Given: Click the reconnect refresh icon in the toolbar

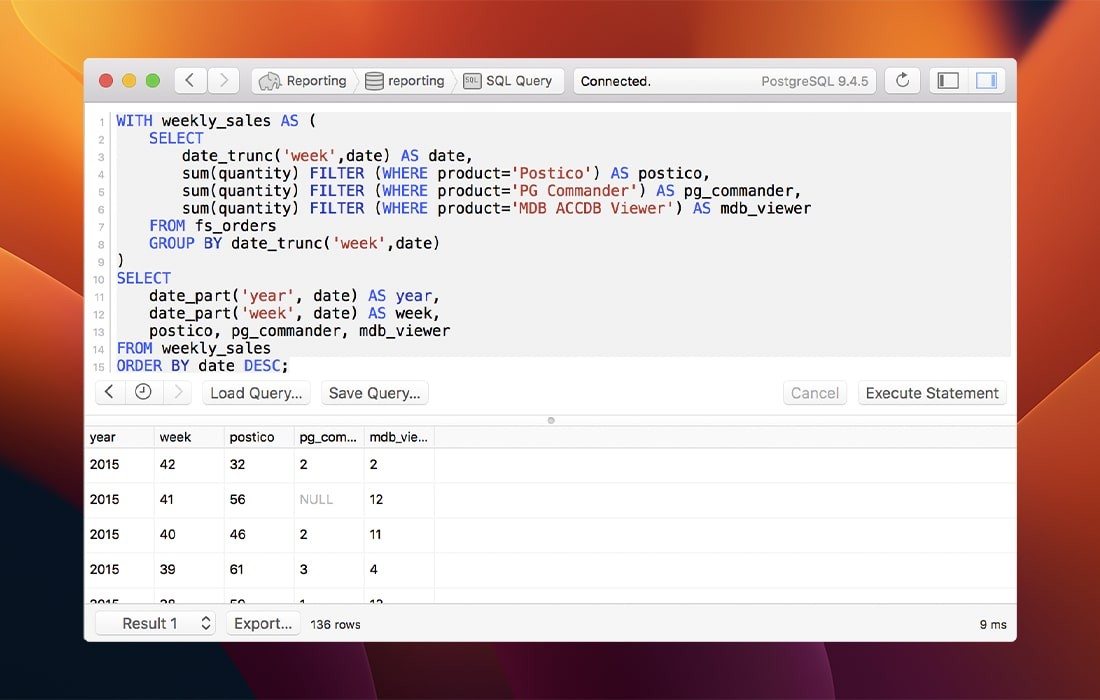Looking at the screenshot, I should point(902,80).
